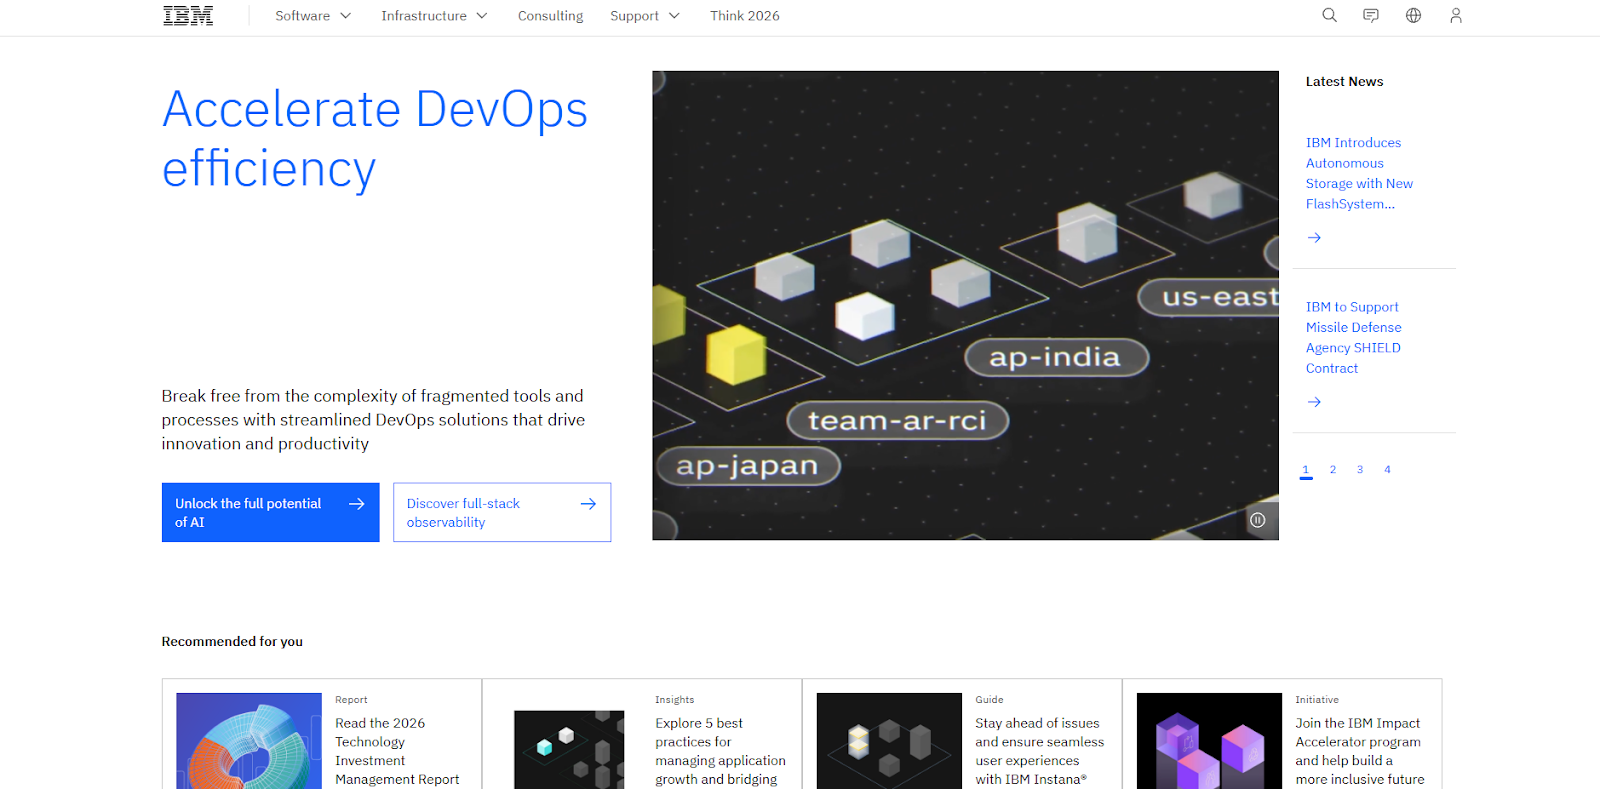Click arrow under Missile Defense news item
Viewport: 1600px width, 789px height.
(1314, 402)
